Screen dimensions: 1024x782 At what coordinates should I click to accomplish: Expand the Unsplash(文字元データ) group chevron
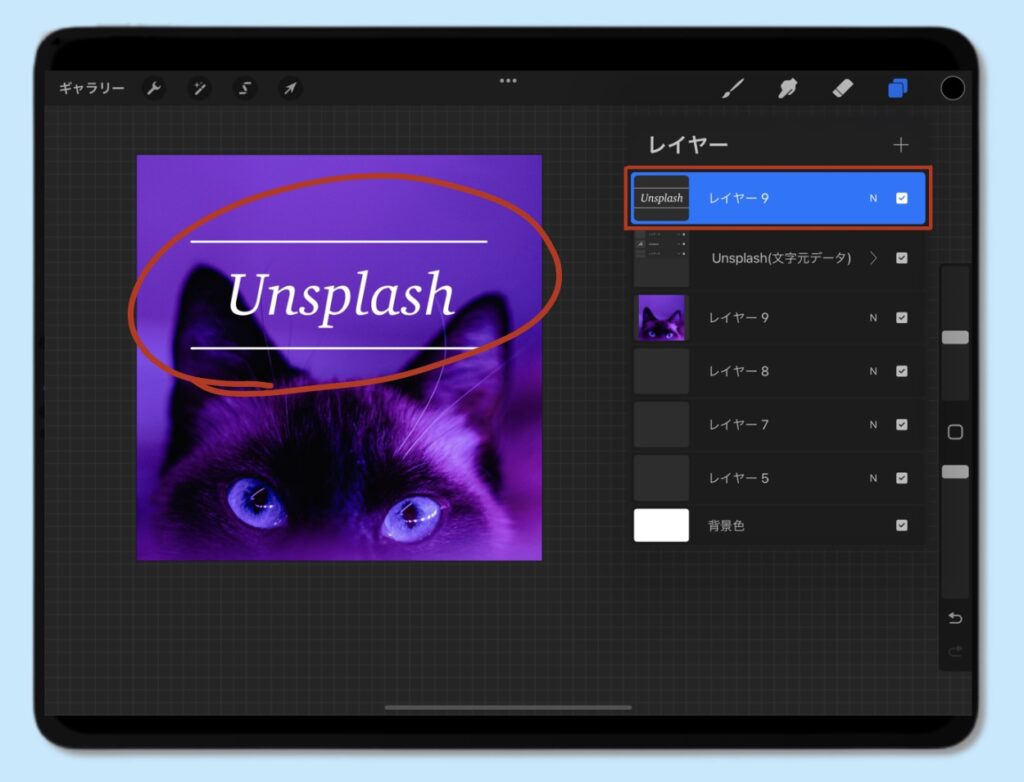(873, 258)
